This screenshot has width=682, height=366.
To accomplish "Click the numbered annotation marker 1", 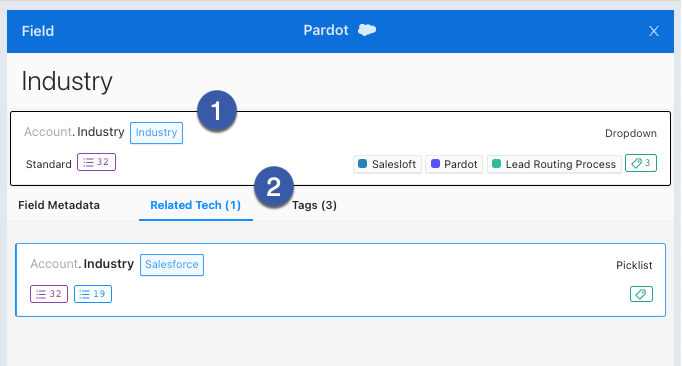I will pos(217,111).
